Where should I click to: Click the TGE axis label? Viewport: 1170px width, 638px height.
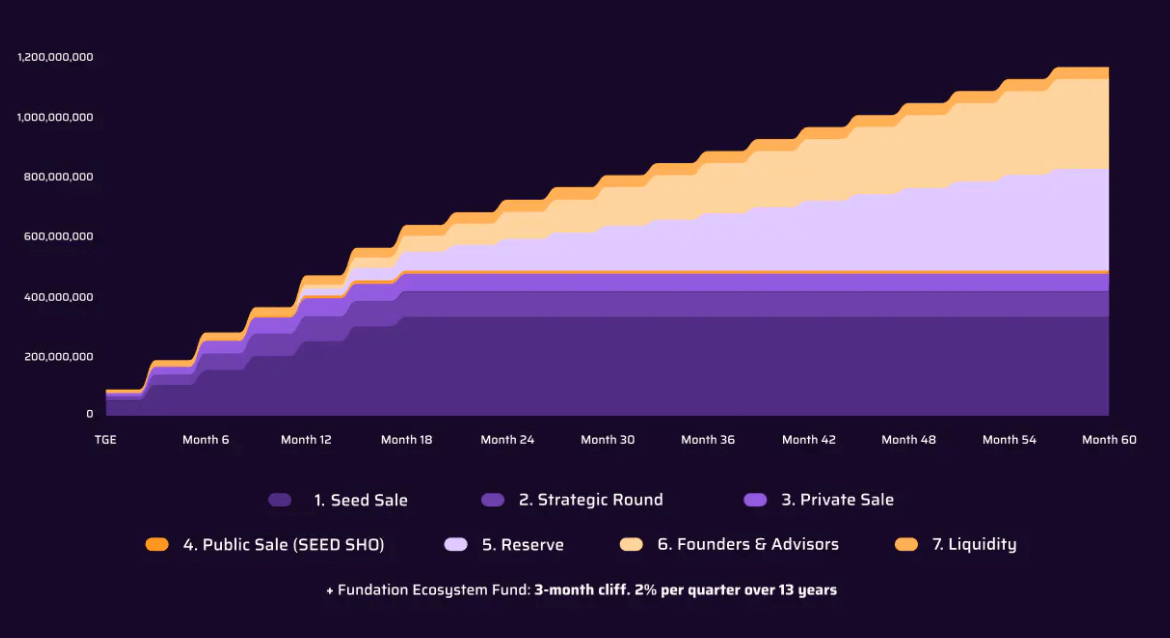pos(105,440)
